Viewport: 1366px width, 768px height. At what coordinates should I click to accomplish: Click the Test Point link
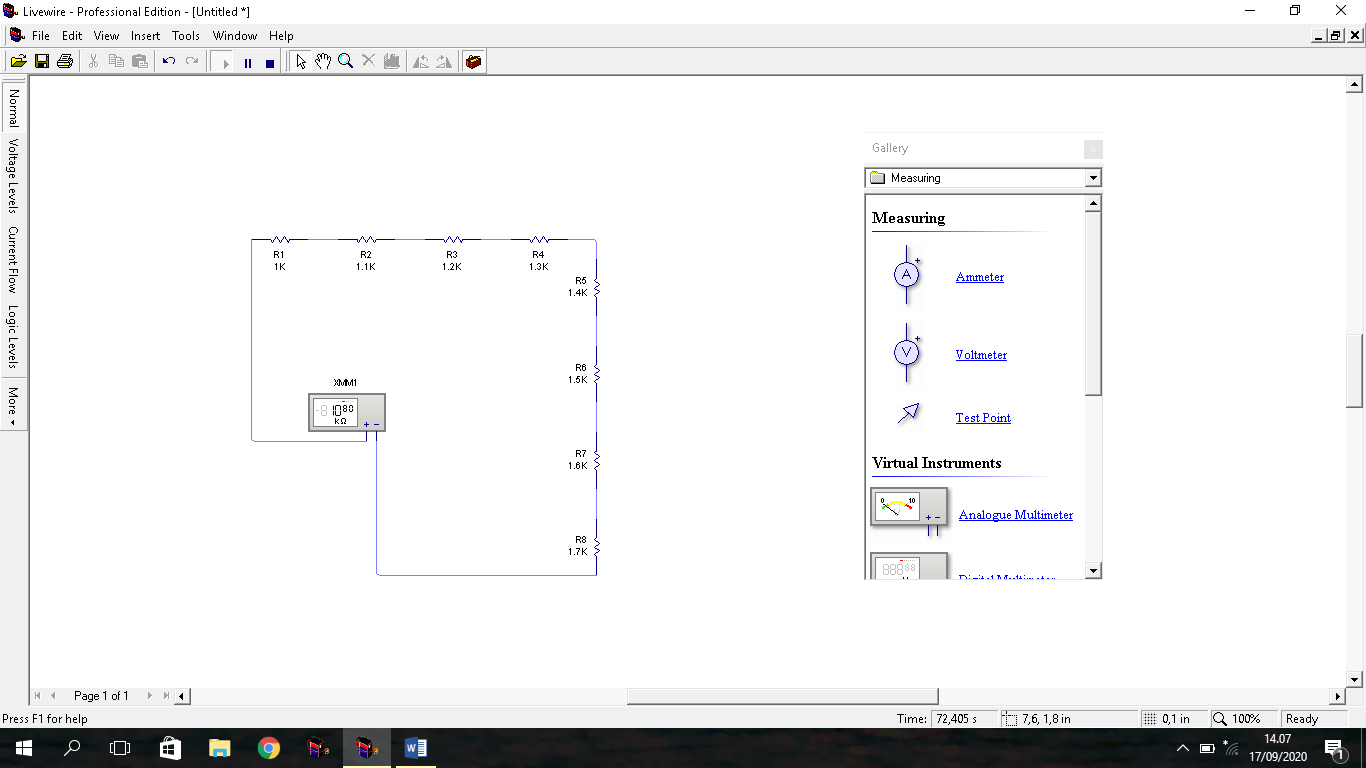(983, 418)
